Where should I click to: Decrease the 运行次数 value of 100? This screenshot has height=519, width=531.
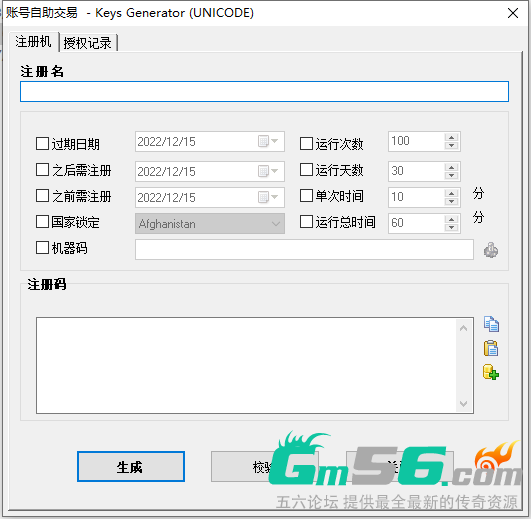[451, 146]
